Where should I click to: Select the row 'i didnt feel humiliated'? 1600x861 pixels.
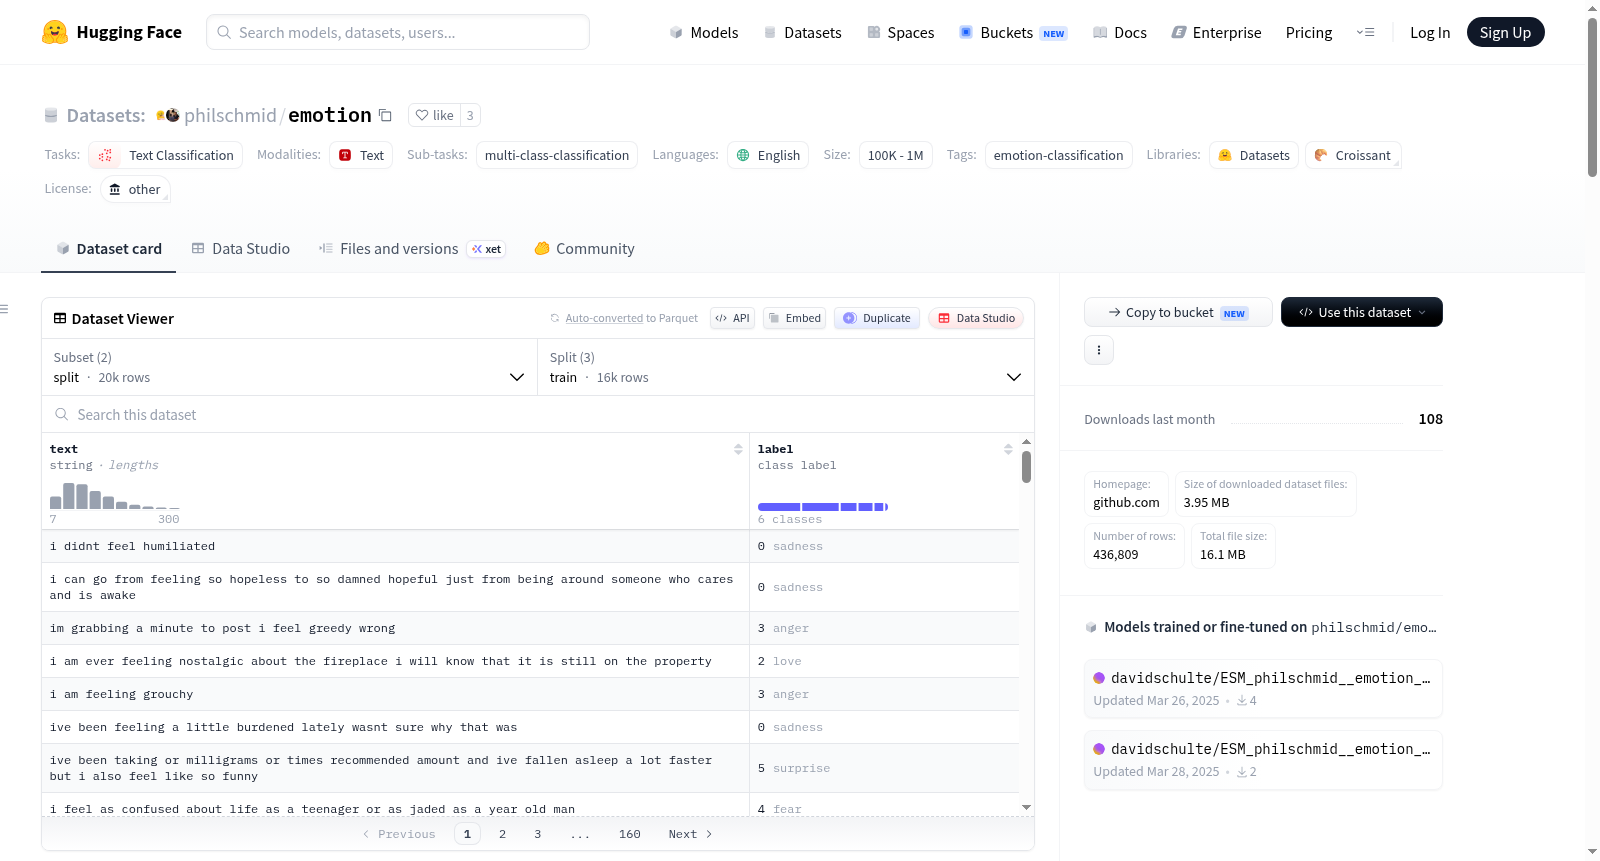click(530, 546)
